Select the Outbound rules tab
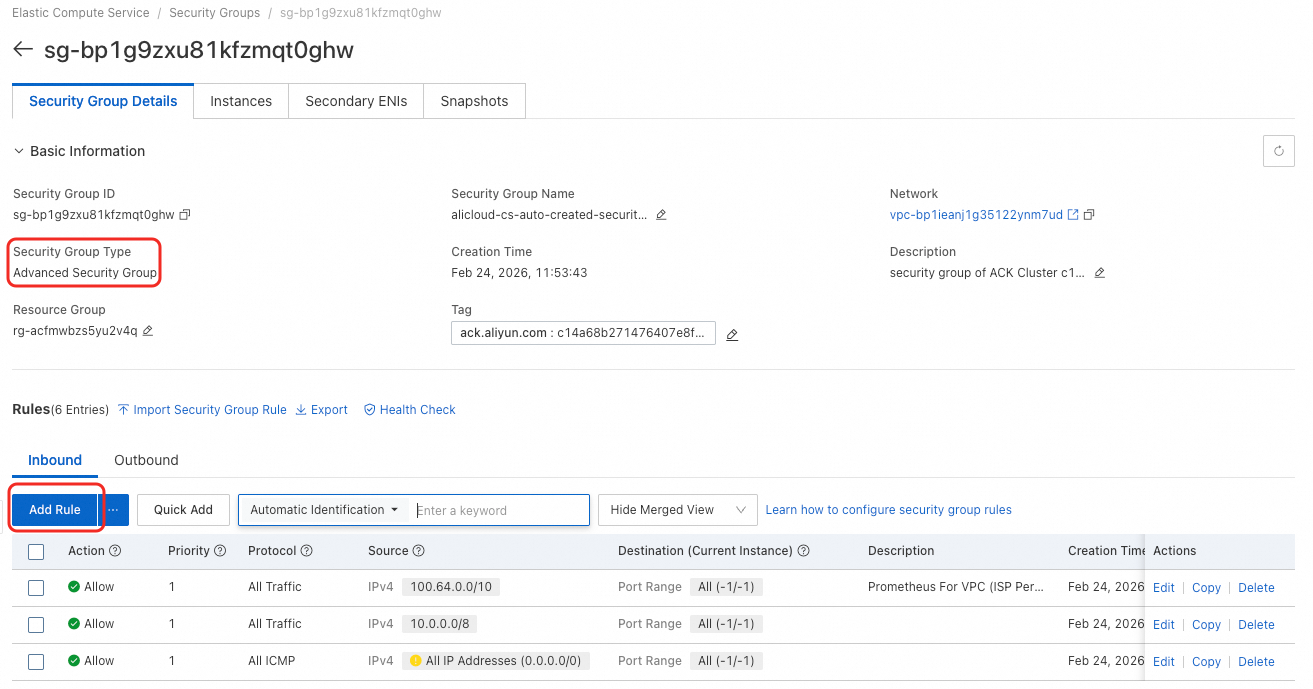Viewport: 1313px width, 689px height. tap(146, 460)
